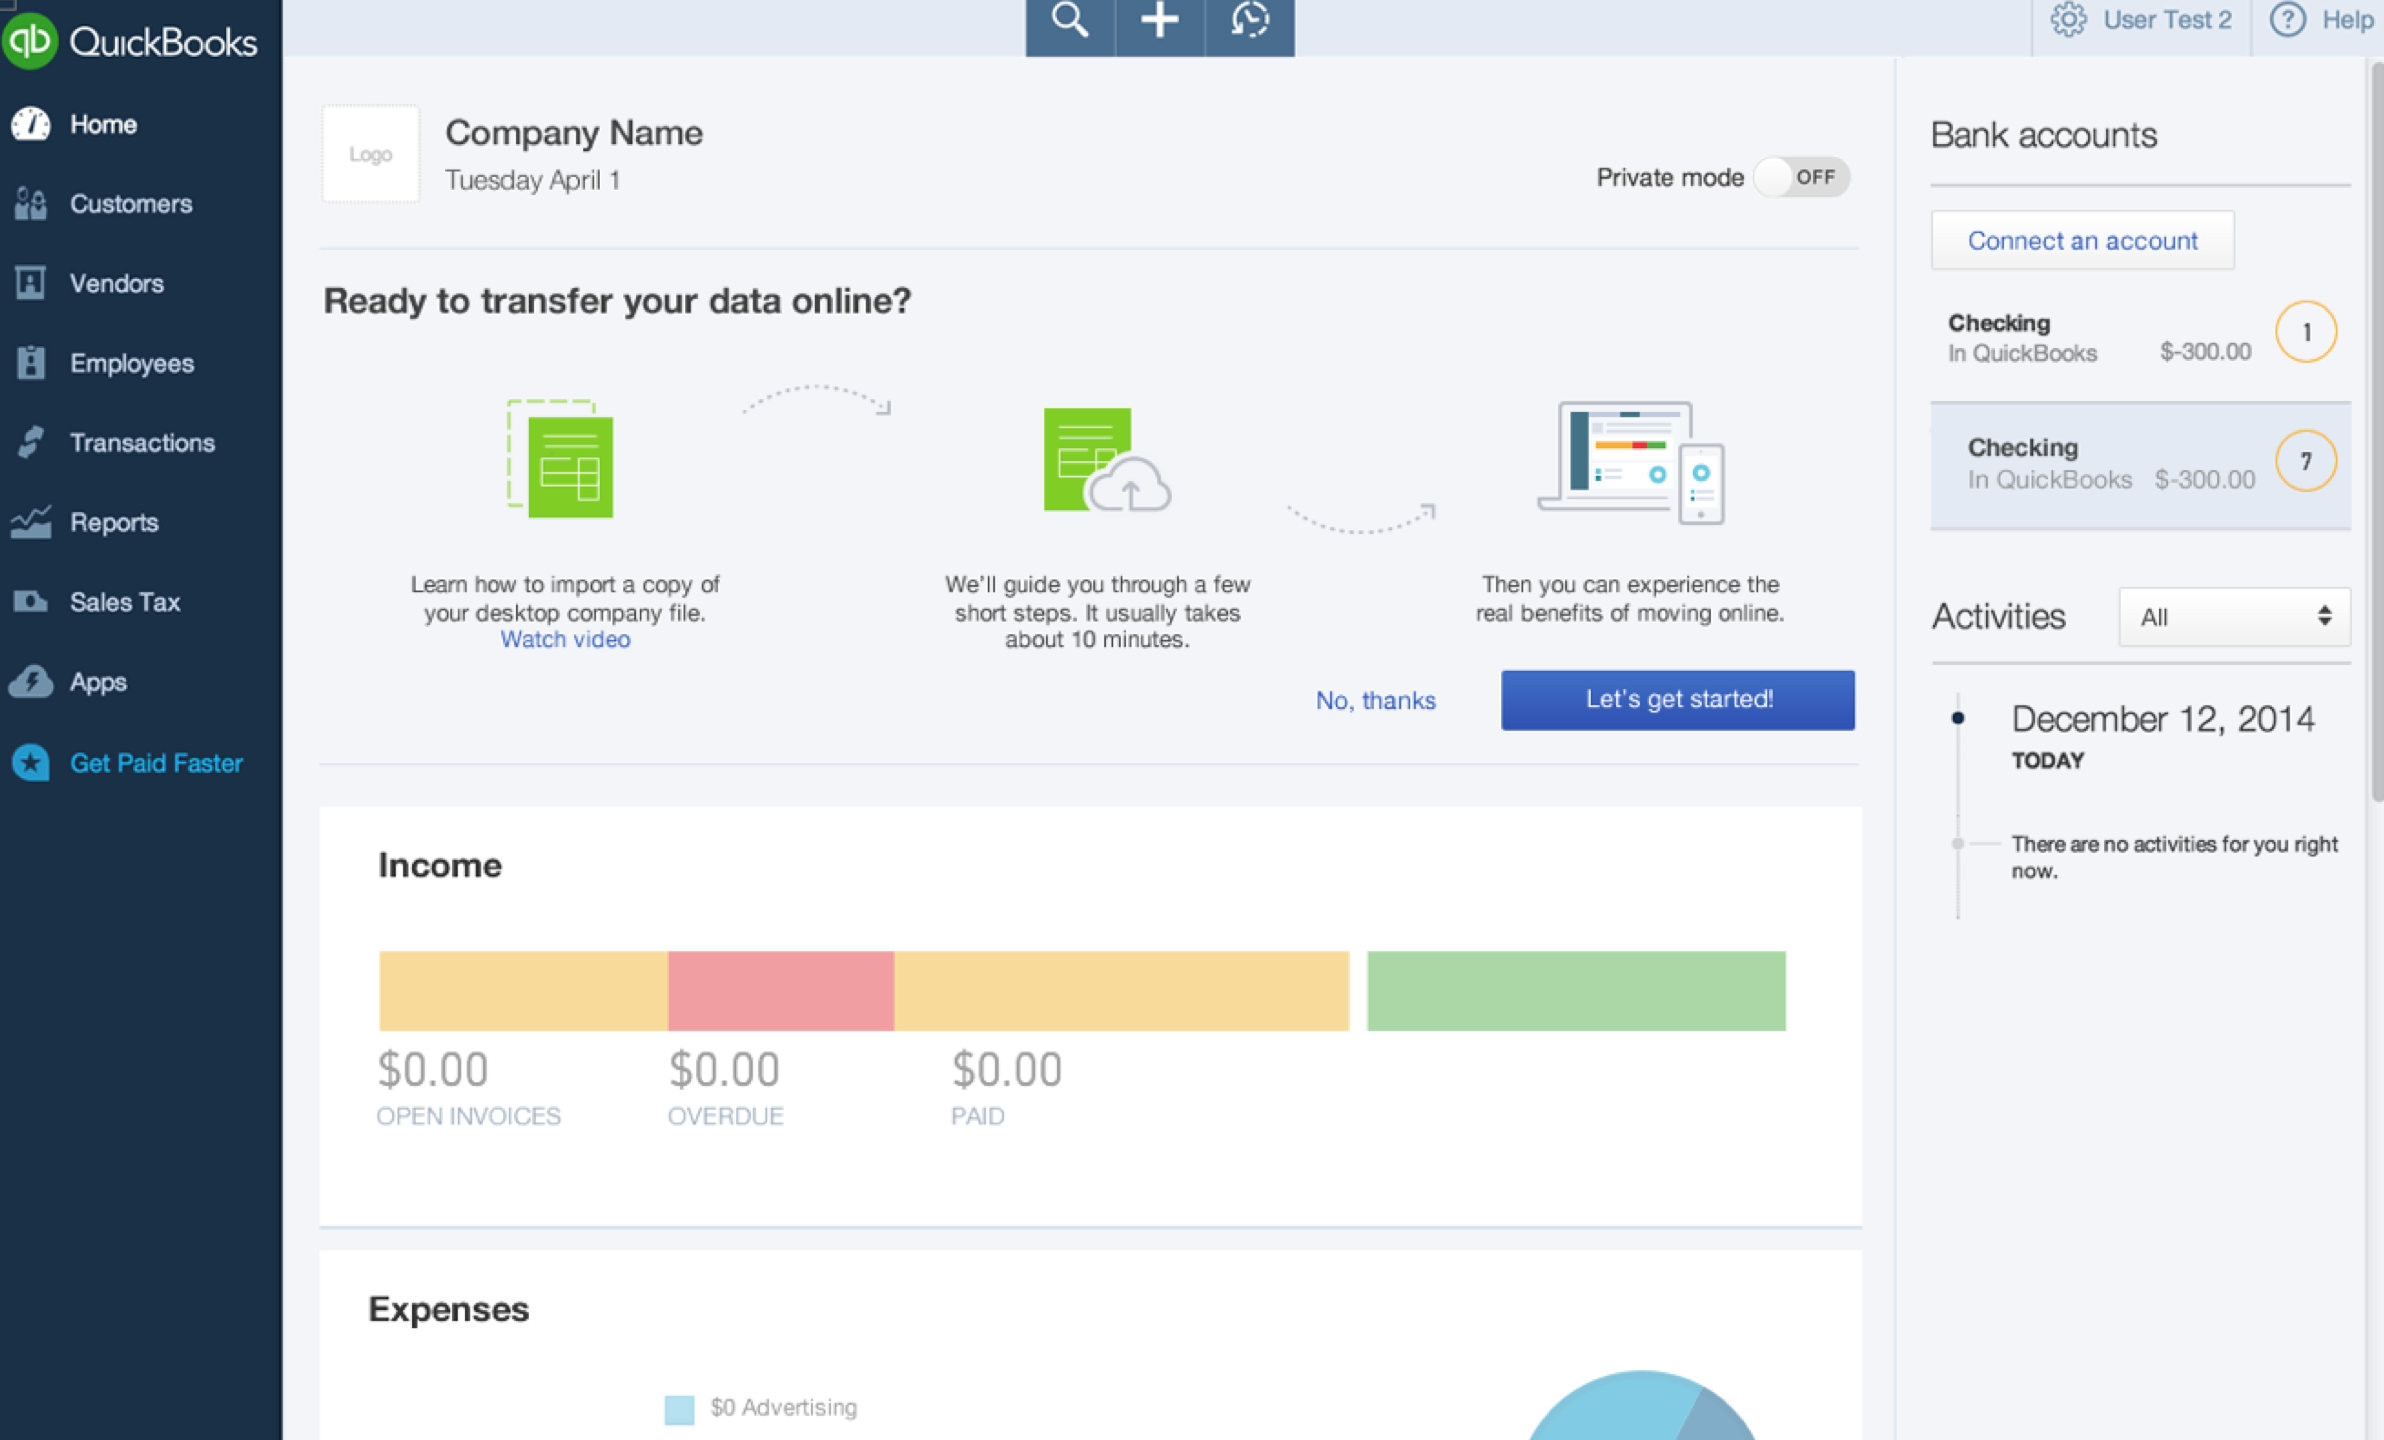The image size is (2384, 1440).
Task: Click the circled 7 badge on Checking
Action: [2306, 461]
